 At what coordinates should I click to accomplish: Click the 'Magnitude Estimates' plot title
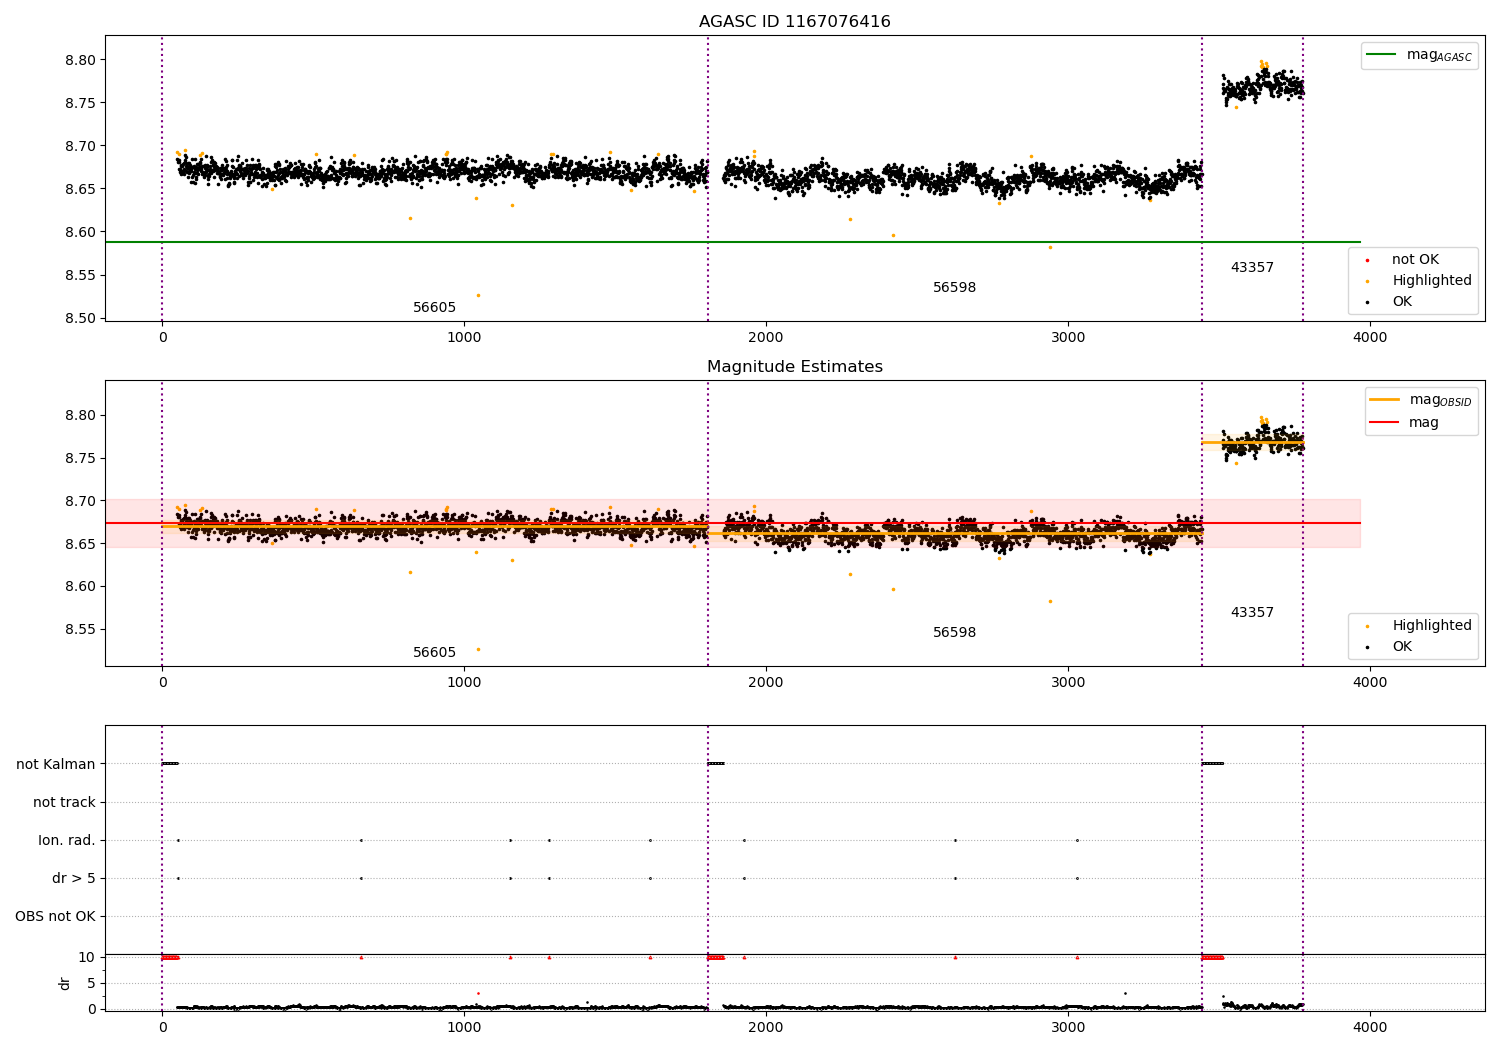[x=794, y=366]
